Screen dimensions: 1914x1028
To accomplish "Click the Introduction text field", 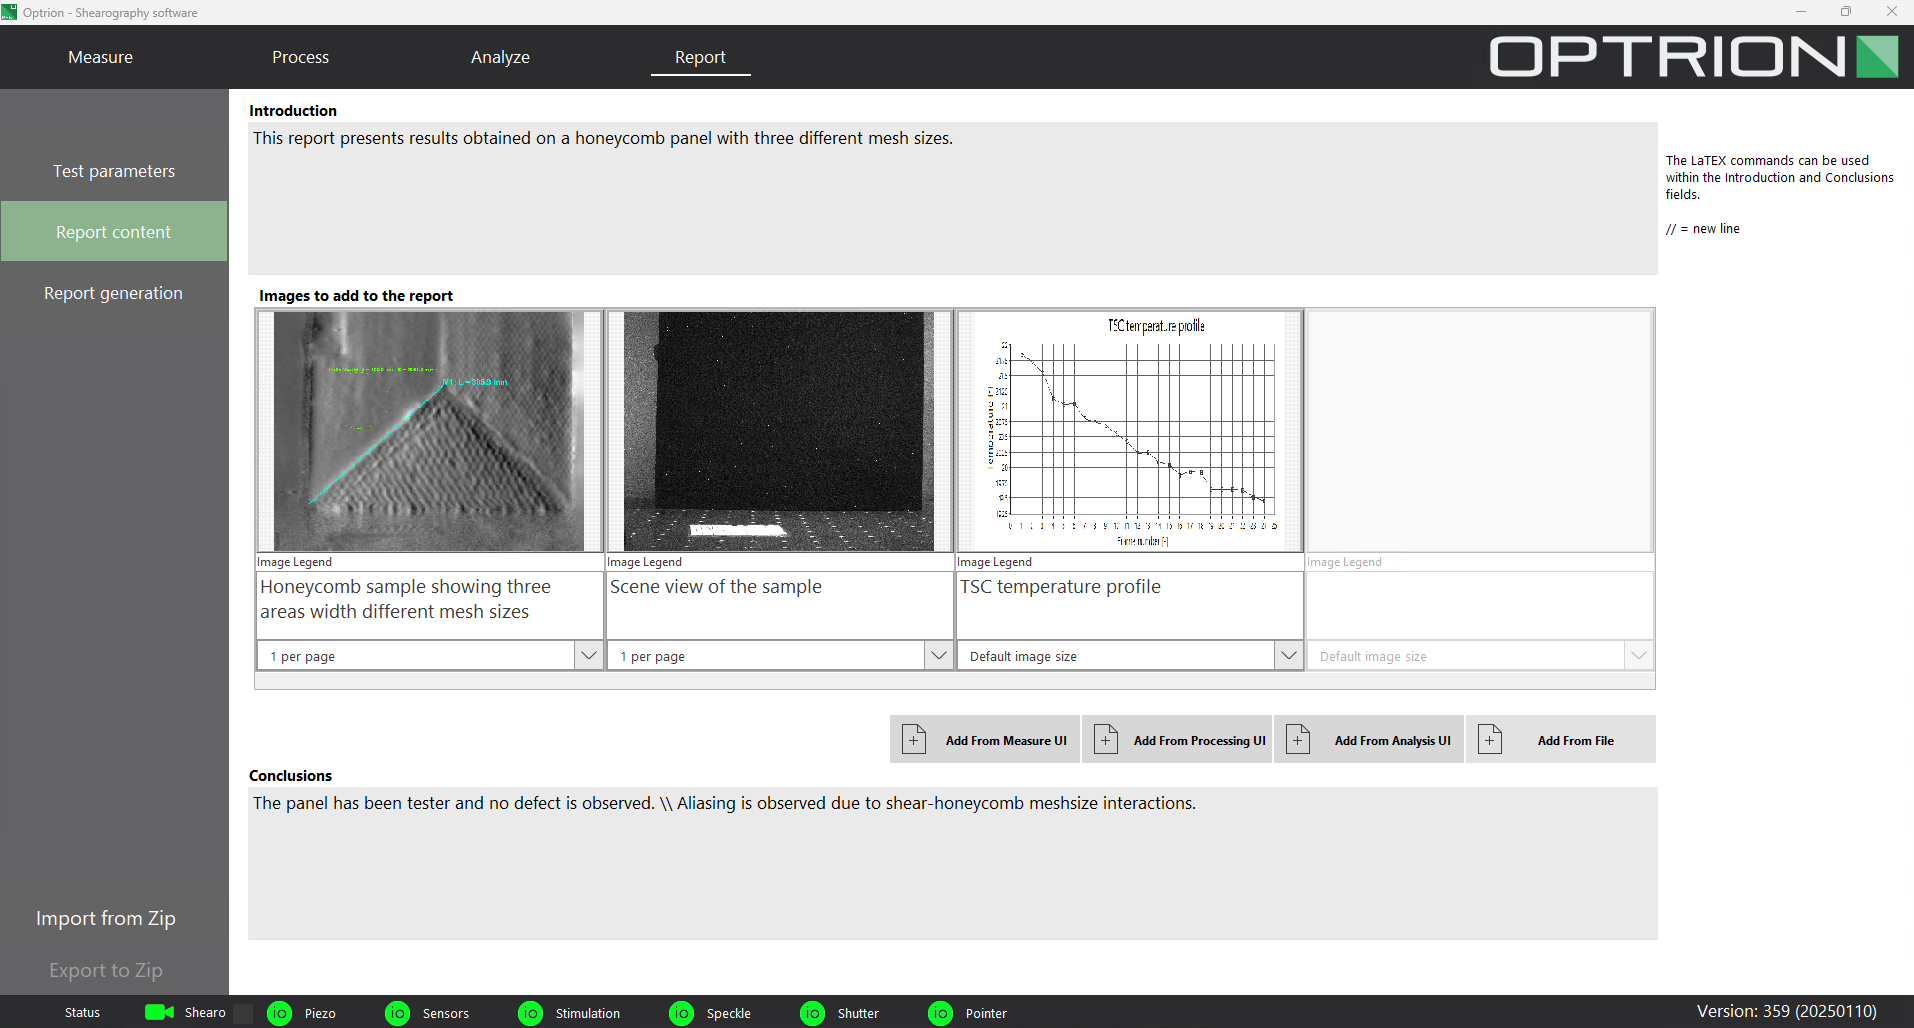I will (952, 198).
